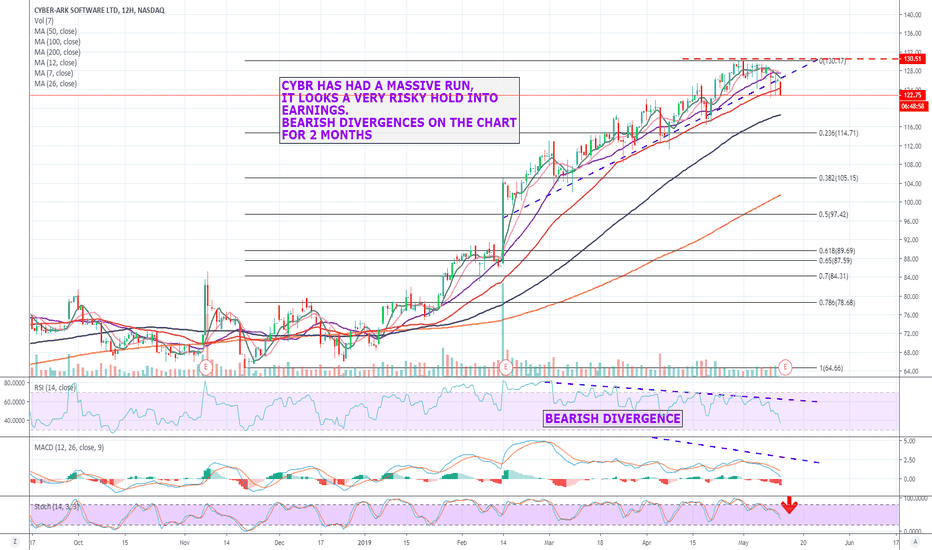Click the 18 date on the time axis

[600, 543]
